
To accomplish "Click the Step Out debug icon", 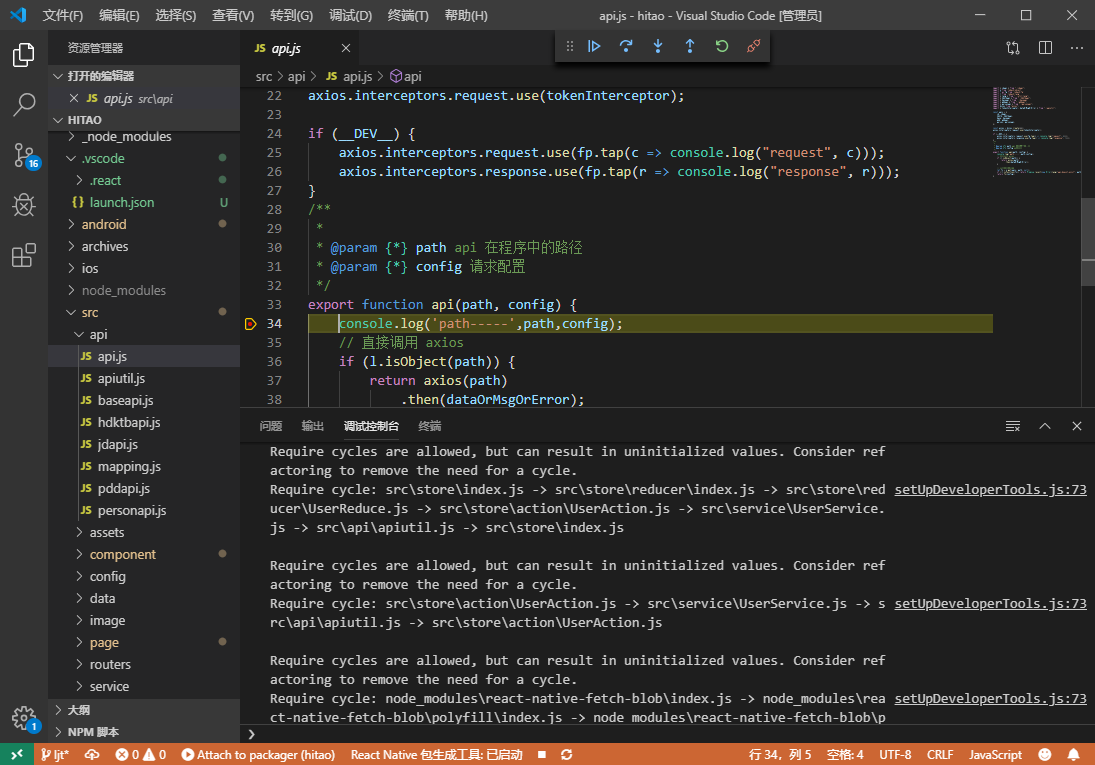I will [690, 46].
